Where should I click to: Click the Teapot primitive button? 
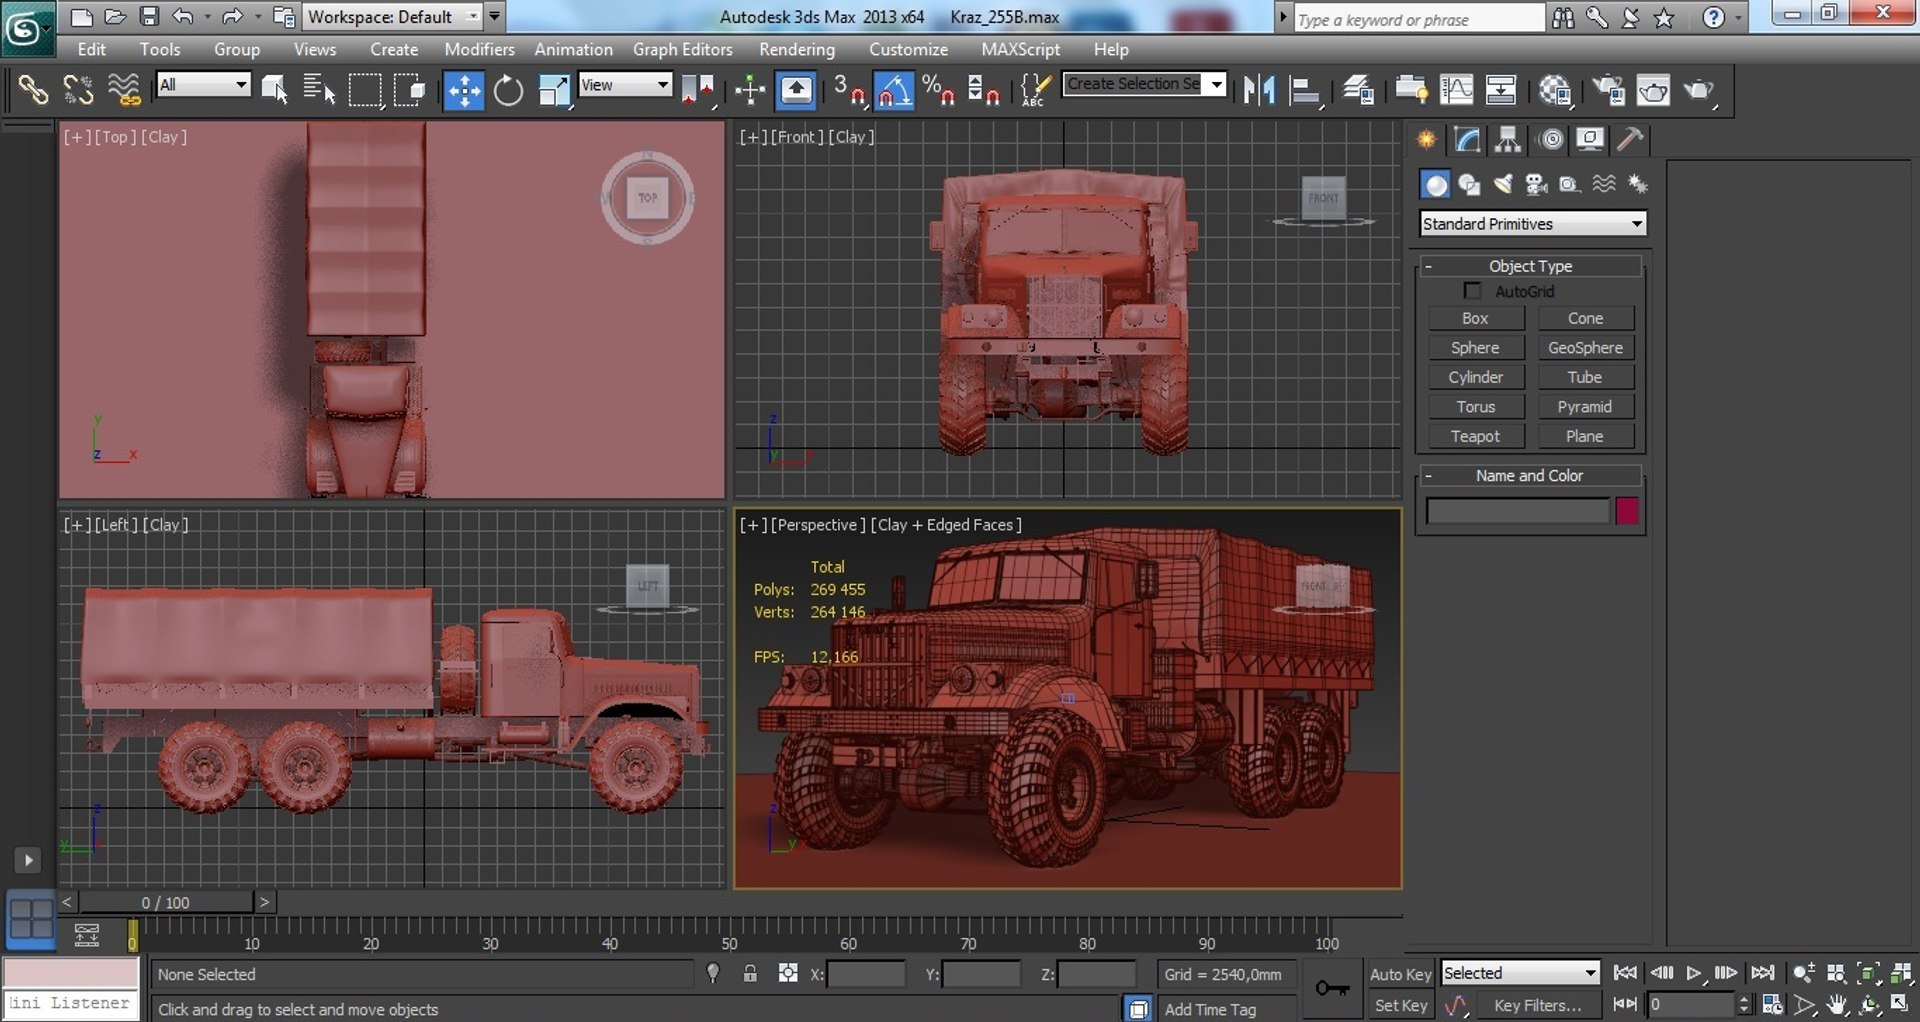click(x=1476, y=436)
